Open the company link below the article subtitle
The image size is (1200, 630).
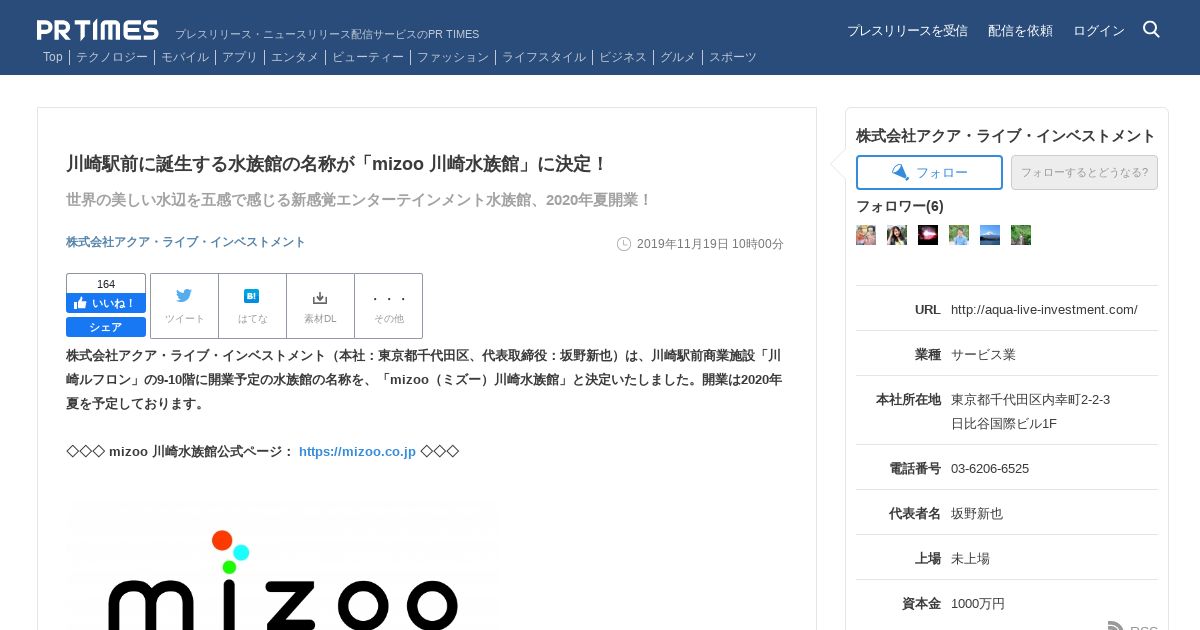(x=186, y=242)
